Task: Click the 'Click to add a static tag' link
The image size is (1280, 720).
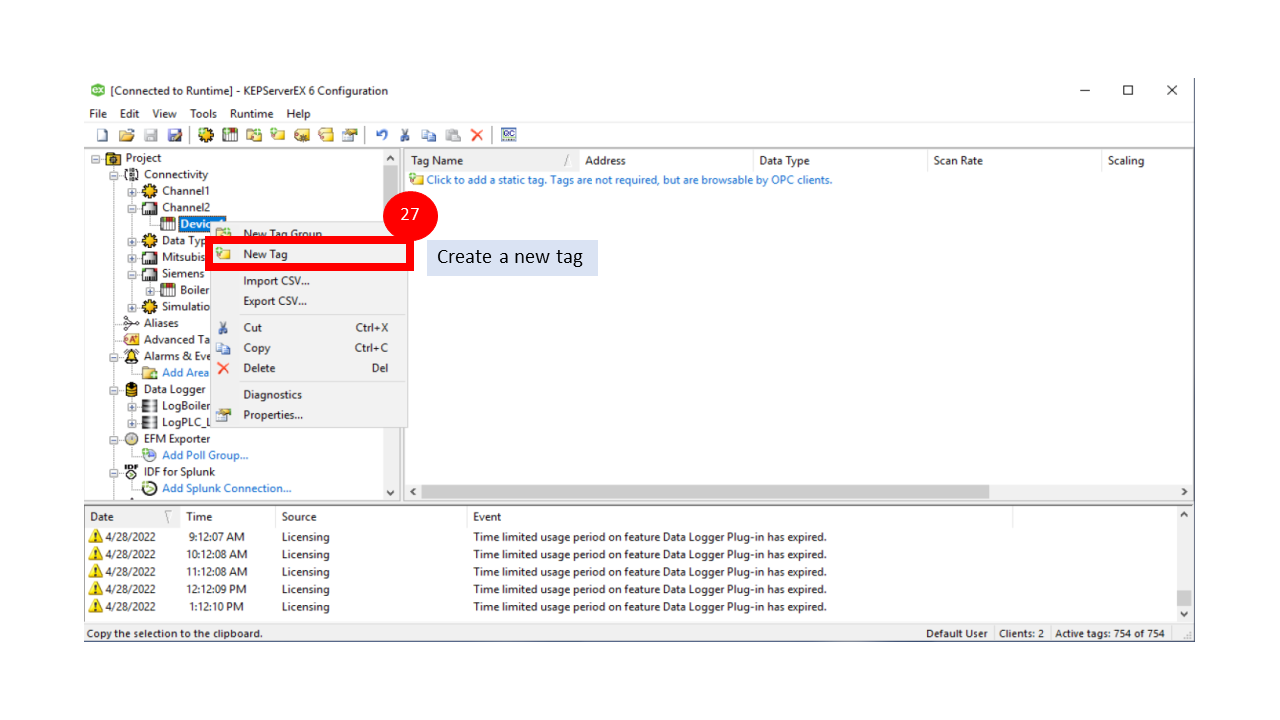Action: pos(629,180)
